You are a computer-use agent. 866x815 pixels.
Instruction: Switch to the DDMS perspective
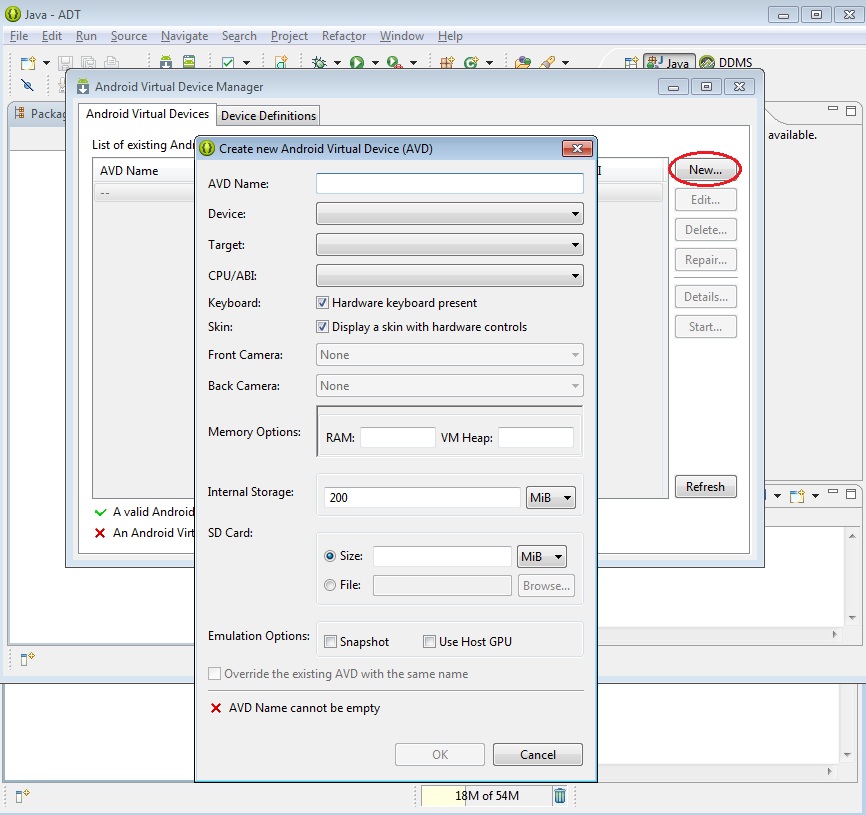726,62
